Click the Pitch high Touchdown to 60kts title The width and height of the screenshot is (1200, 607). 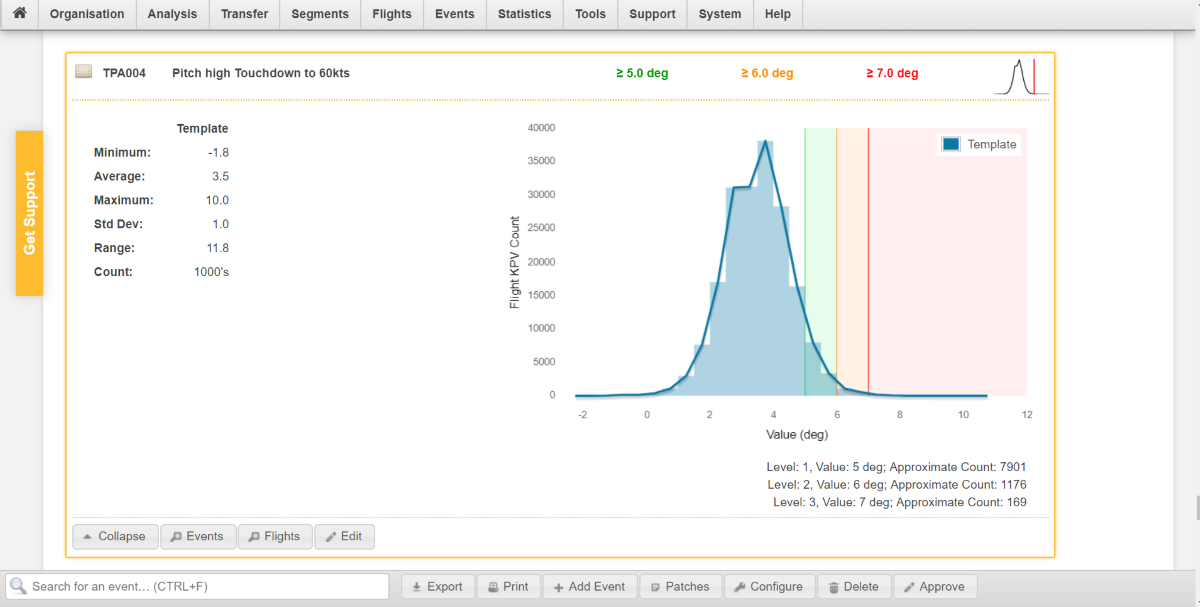coord(261,73)
